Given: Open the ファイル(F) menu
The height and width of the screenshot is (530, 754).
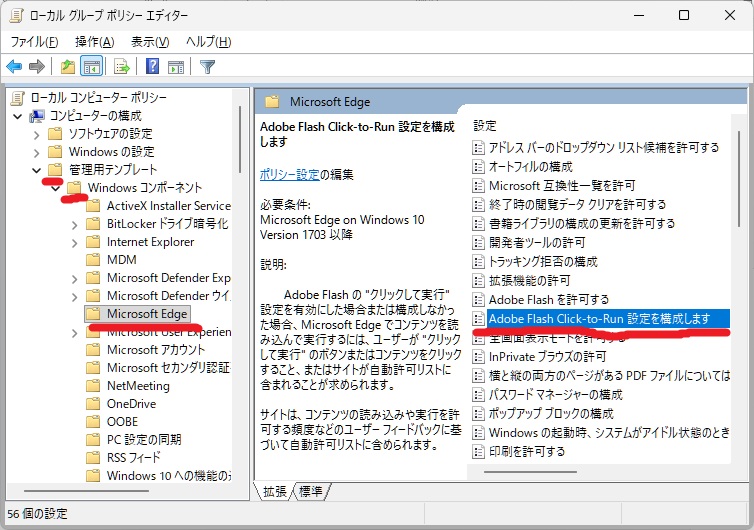Looking at the screenshot, I should 34,42.
